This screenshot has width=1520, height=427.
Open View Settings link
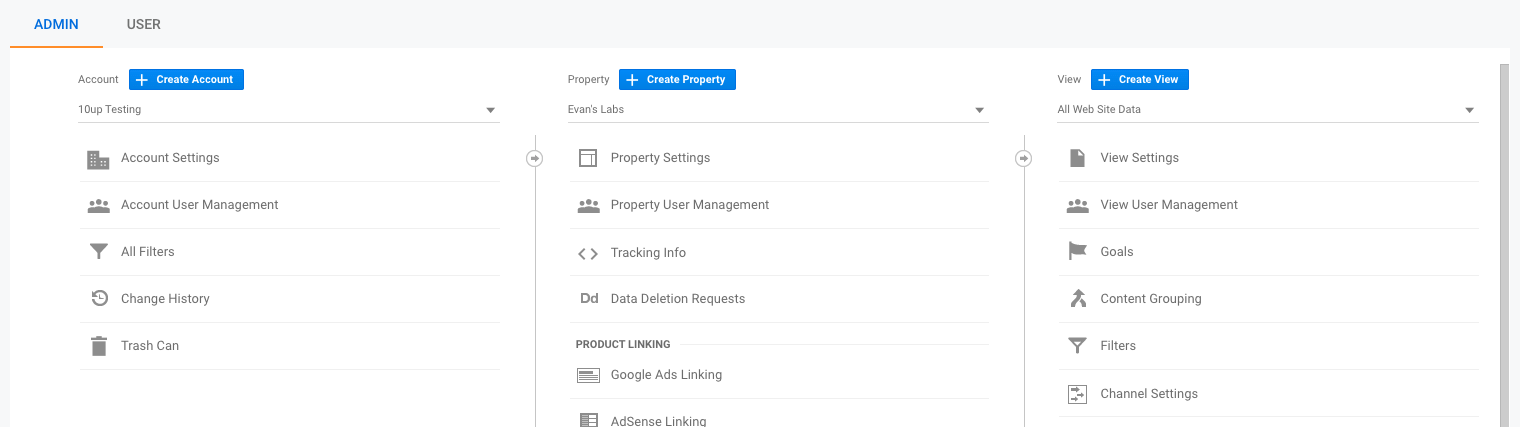click(1139, 158)
